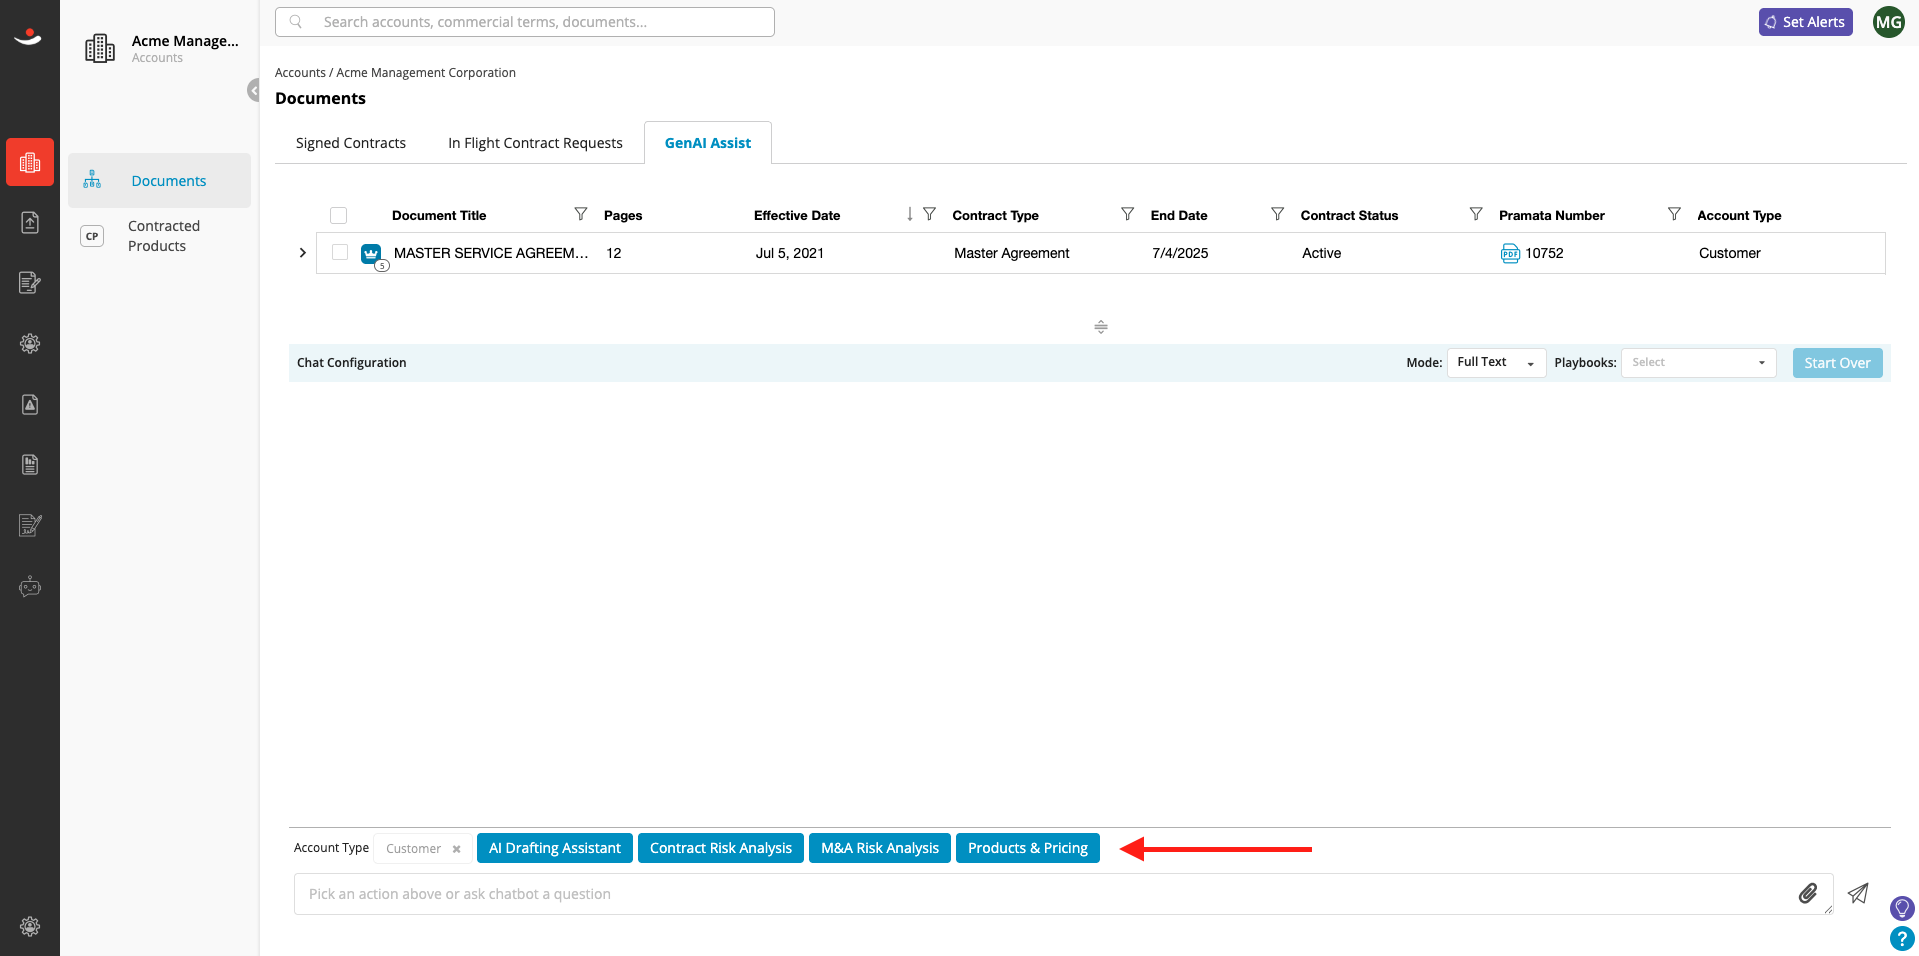Open the help question mark icon

pyautogui.click(x=1902, y=939)
